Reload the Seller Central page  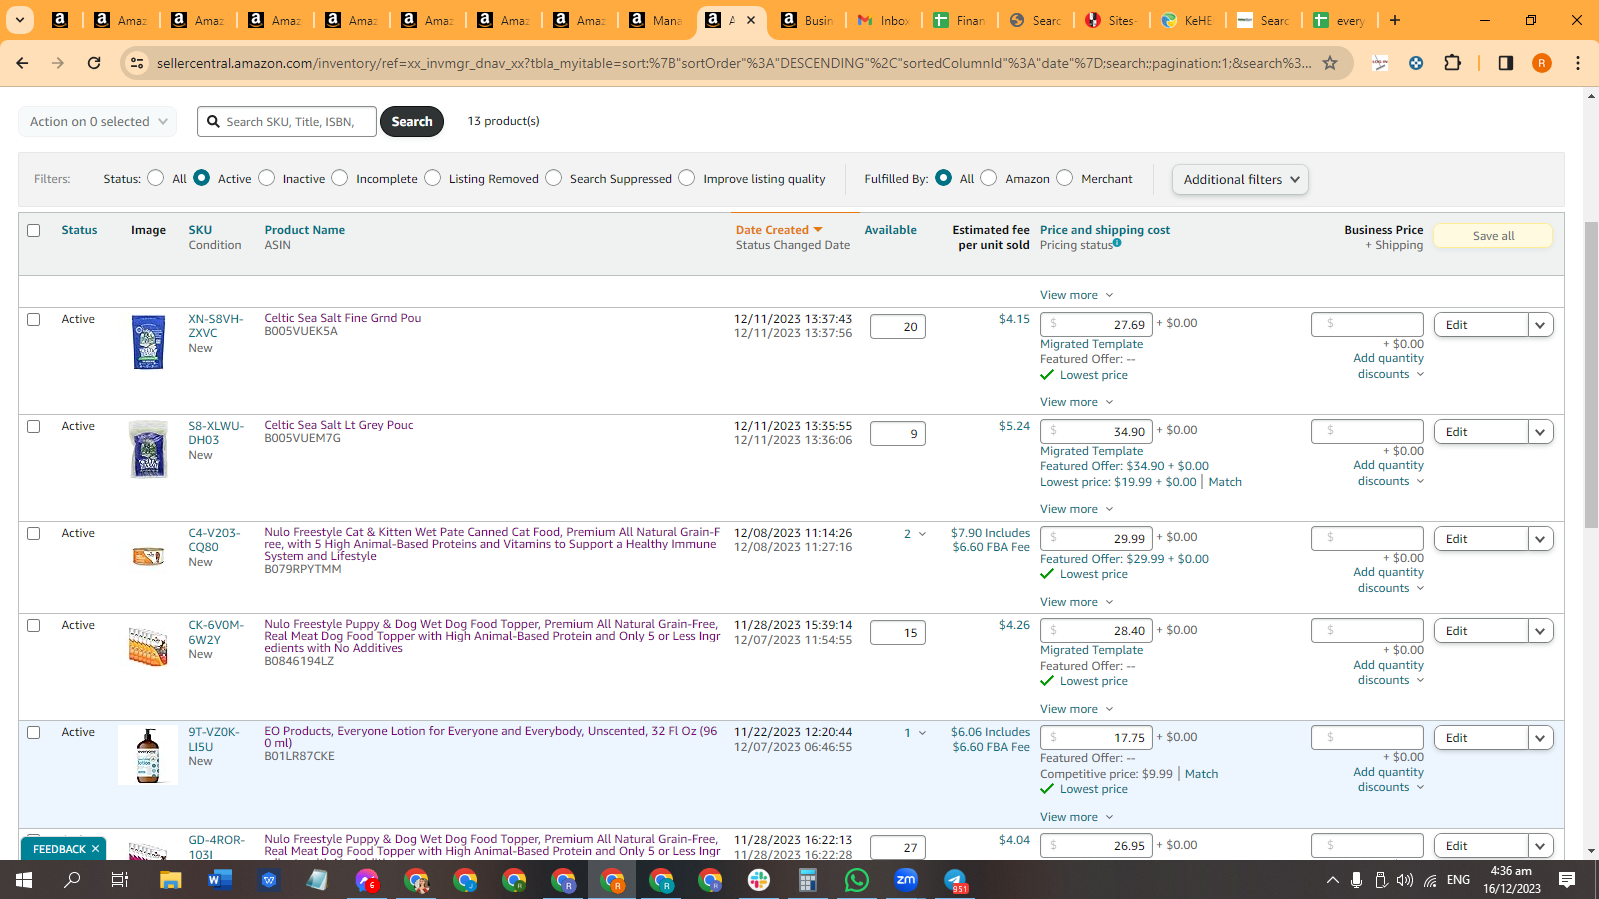(94, 63)
